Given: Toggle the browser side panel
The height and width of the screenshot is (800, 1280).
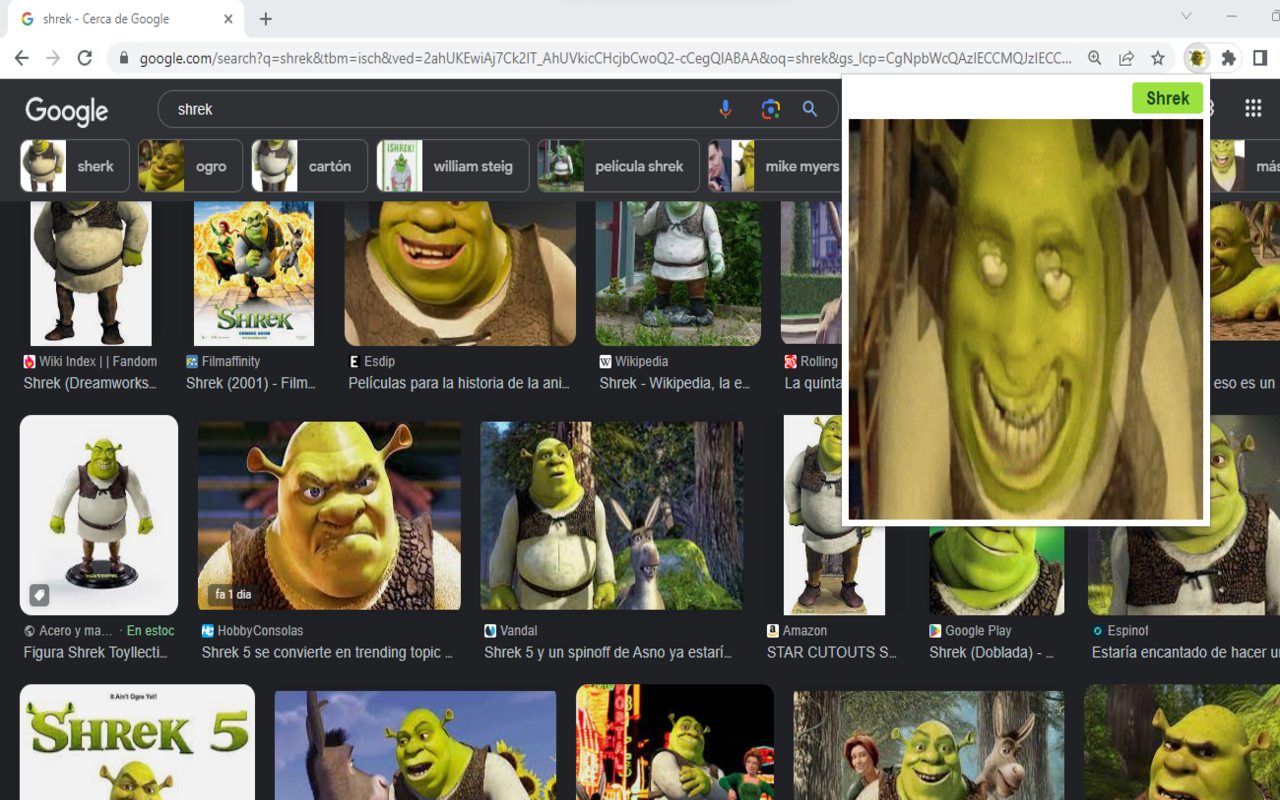Looking at the screenshot, I should coord(1260,58).
